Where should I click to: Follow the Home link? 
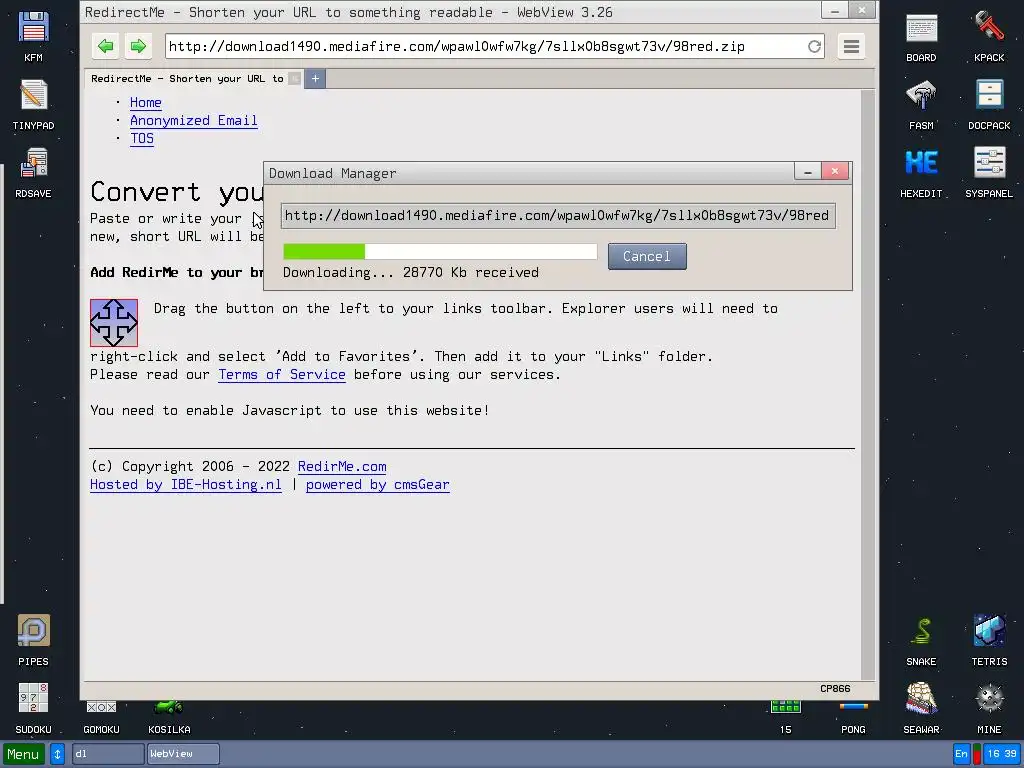pyautogui.click(x=146, y=103)
